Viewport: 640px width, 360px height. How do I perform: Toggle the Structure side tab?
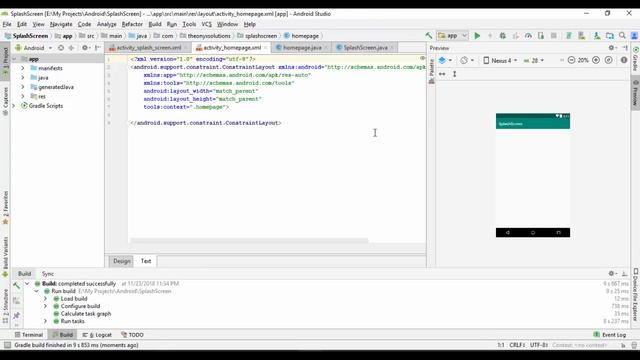5,305
